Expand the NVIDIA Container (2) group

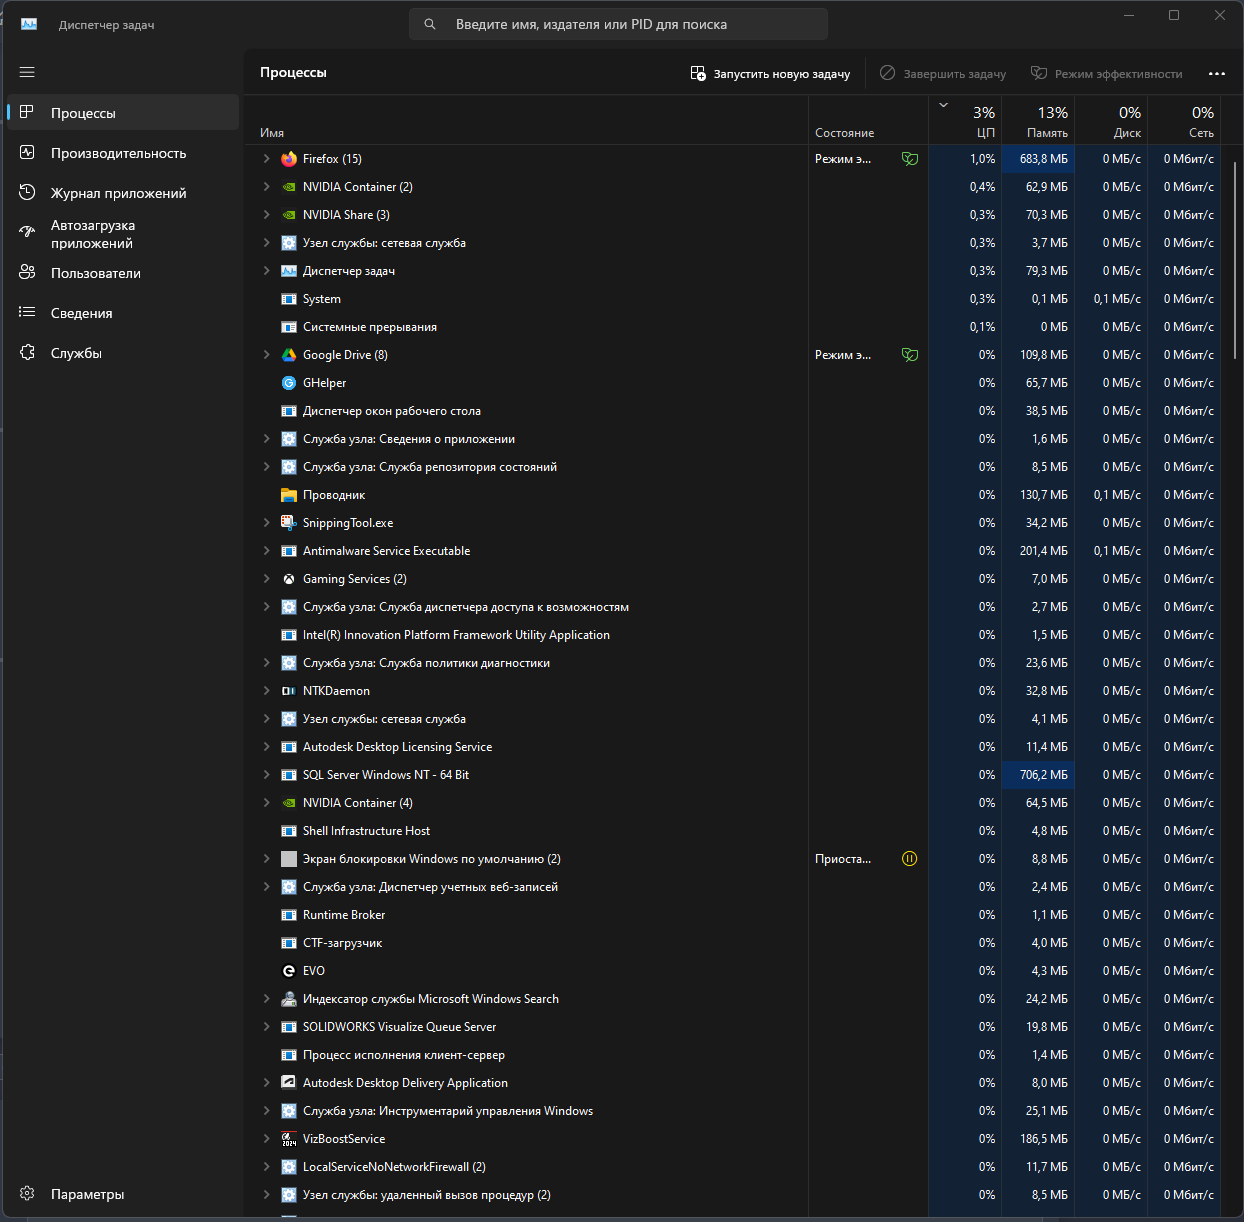pyautogui.click(x=266, y=187)
